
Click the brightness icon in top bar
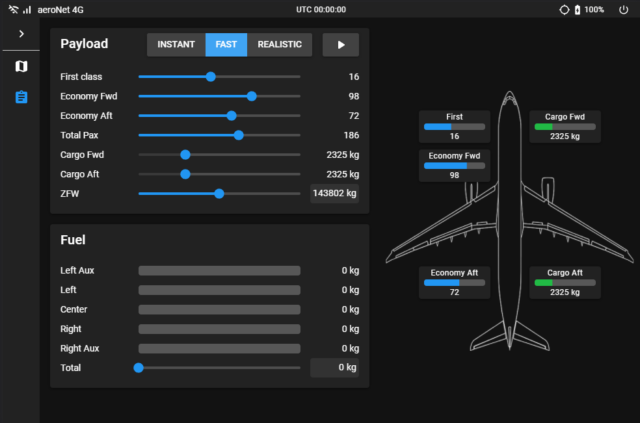(563, 9)
